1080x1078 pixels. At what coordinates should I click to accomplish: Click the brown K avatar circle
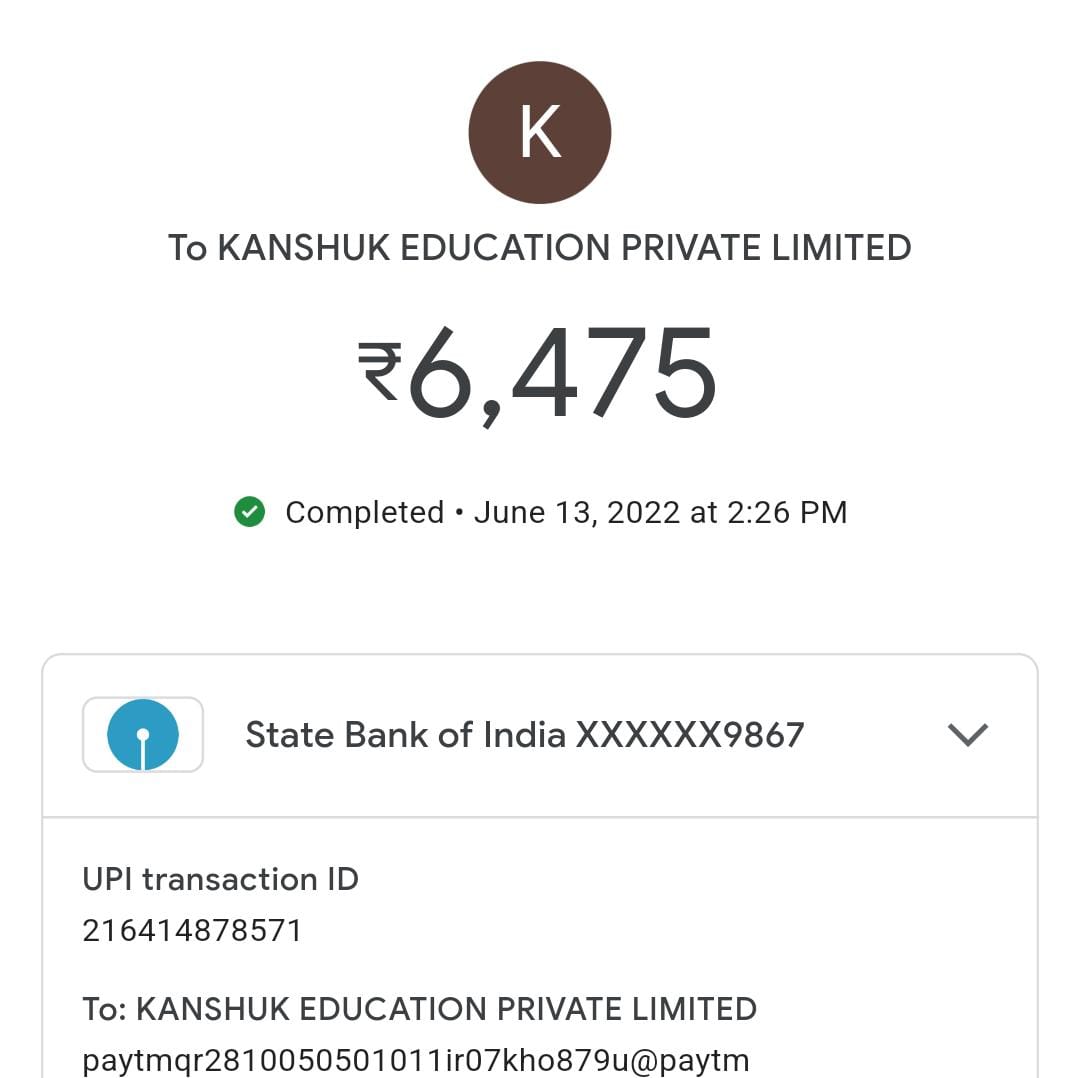(540, 132)
